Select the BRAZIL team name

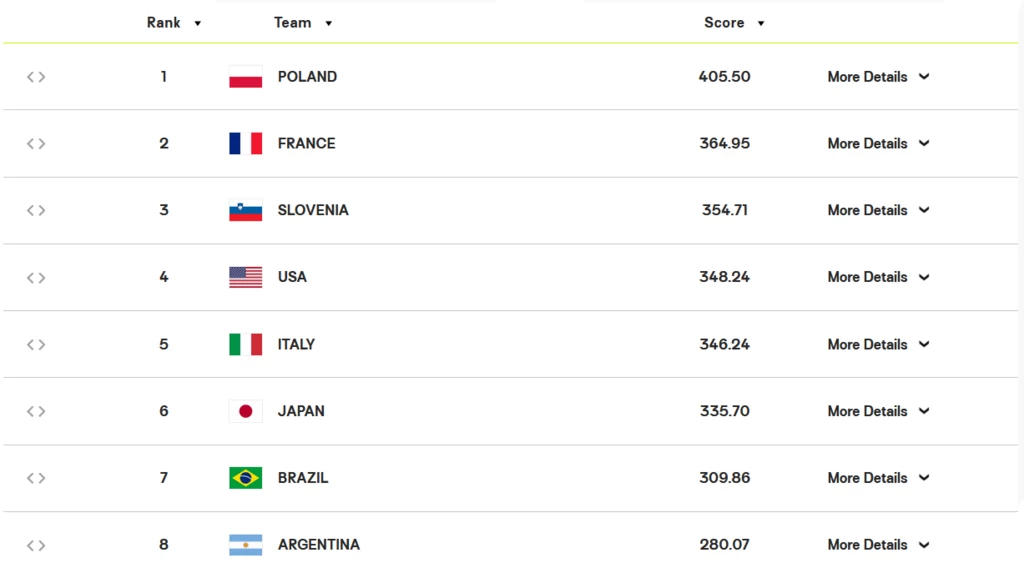point(302,478)
